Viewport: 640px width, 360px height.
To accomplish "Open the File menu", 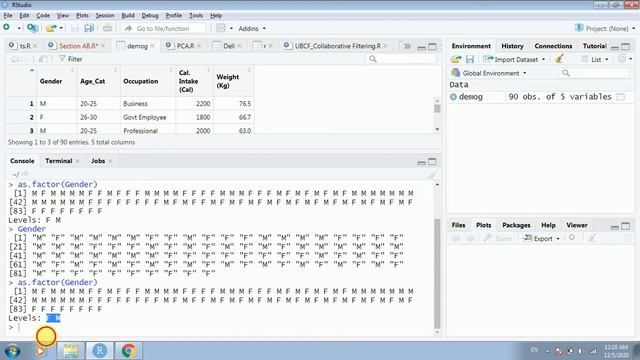I will pyautogui.click(x=8, y=16).
